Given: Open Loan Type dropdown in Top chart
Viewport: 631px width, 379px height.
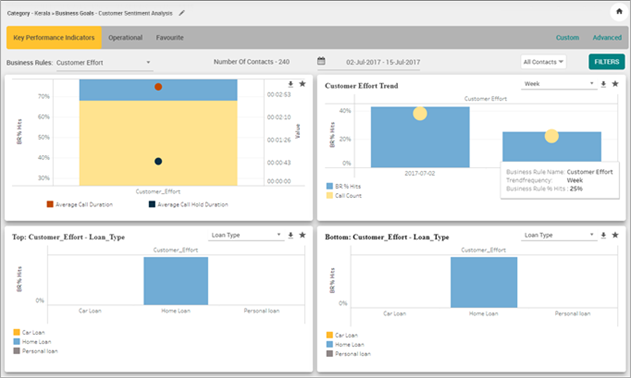Looking at the screenshot, I should (246, 235).
